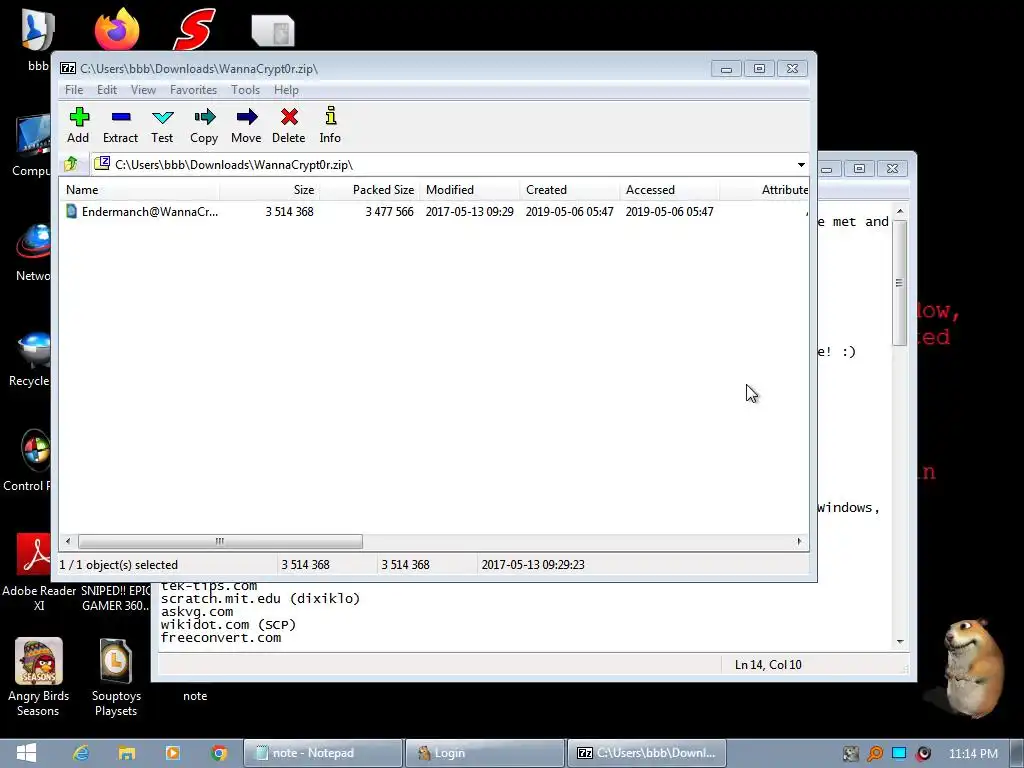
Task: Open the Network desktop icon
Action: [x=31, y=253]
